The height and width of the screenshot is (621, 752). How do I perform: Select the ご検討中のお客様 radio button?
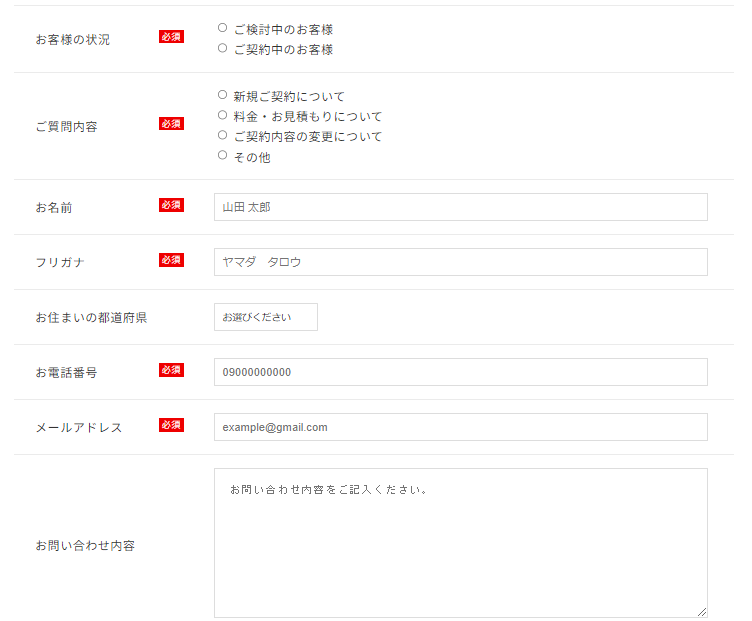tap(222, 28)
